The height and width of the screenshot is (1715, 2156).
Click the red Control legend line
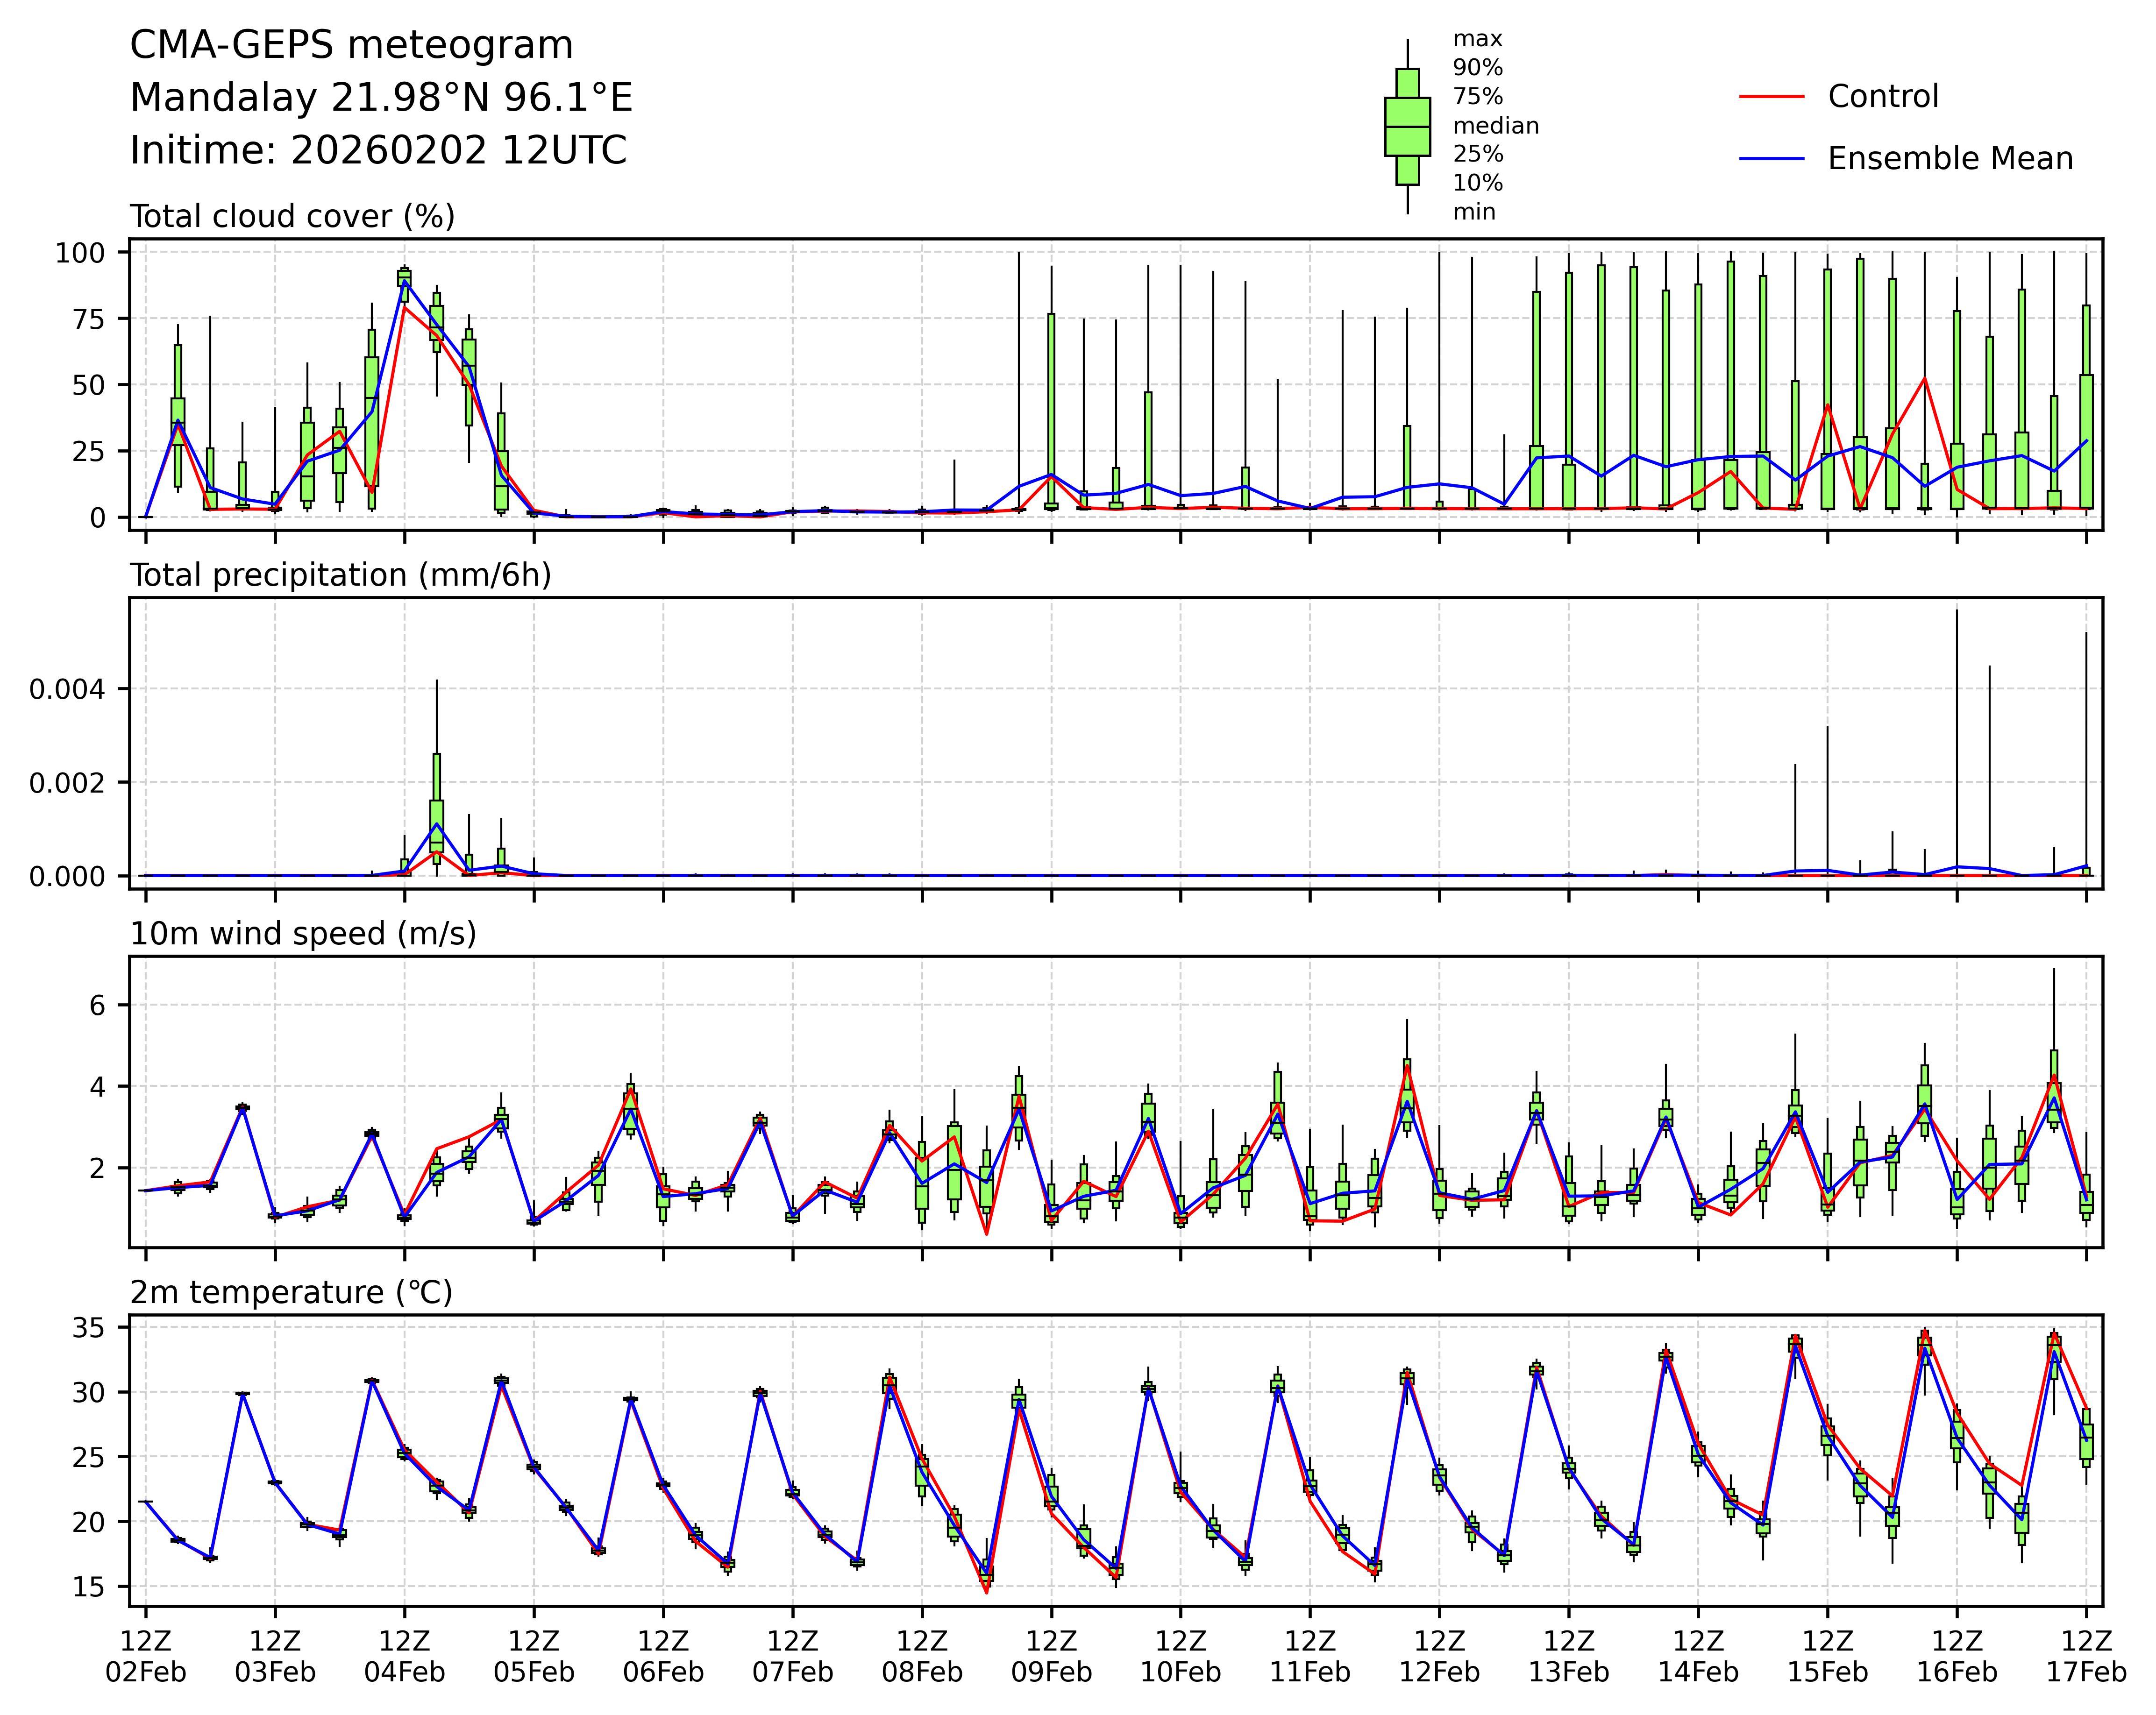[x=1771, y=97]
